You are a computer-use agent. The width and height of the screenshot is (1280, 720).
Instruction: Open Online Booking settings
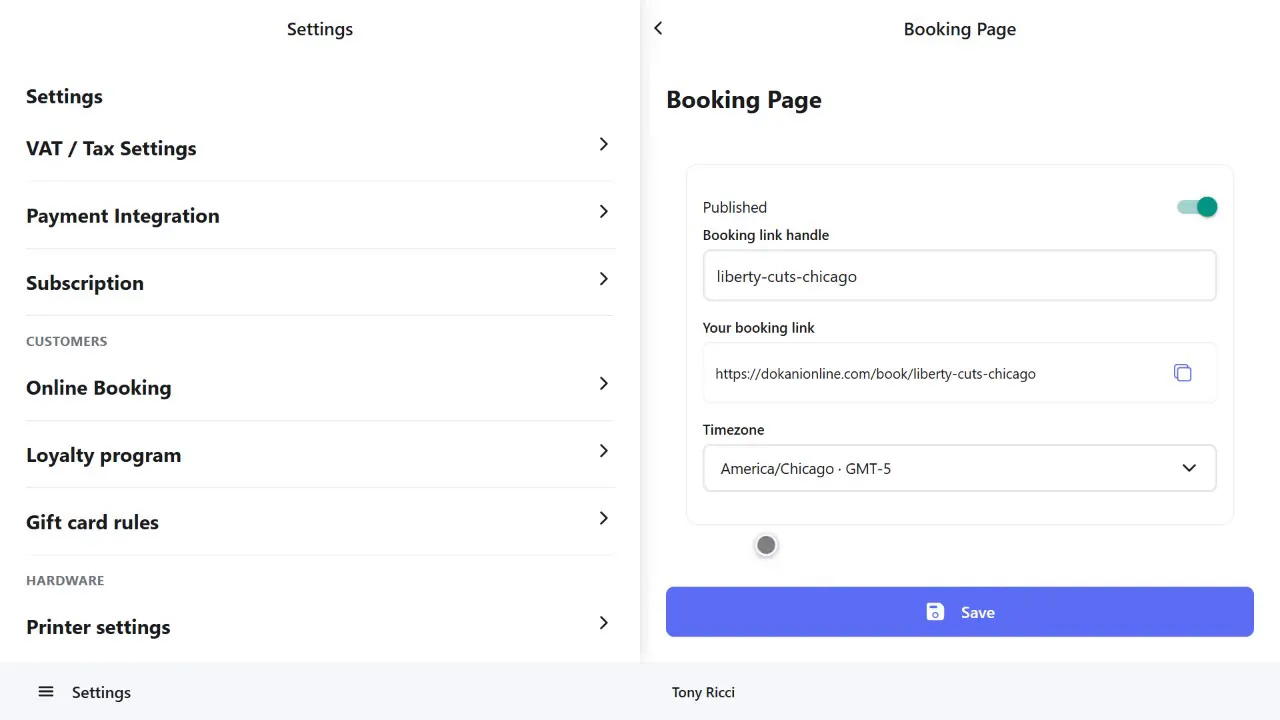tap(319, 387)
